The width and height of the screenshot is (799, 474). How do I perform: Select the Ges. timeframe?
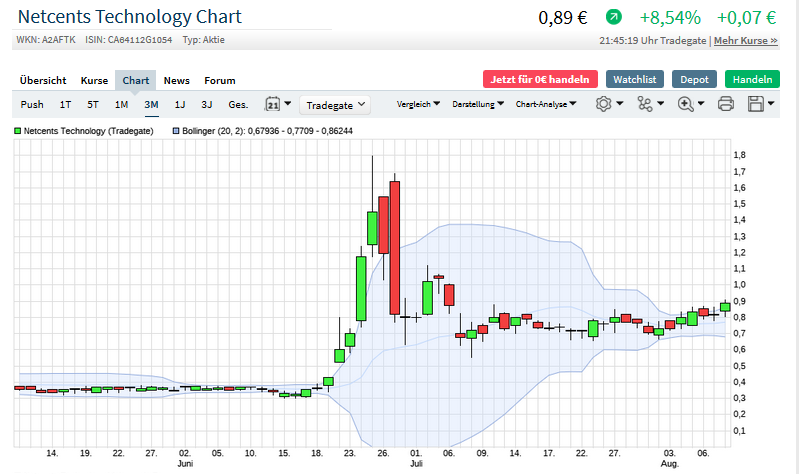pyautogui.click(x=238, y=104)
